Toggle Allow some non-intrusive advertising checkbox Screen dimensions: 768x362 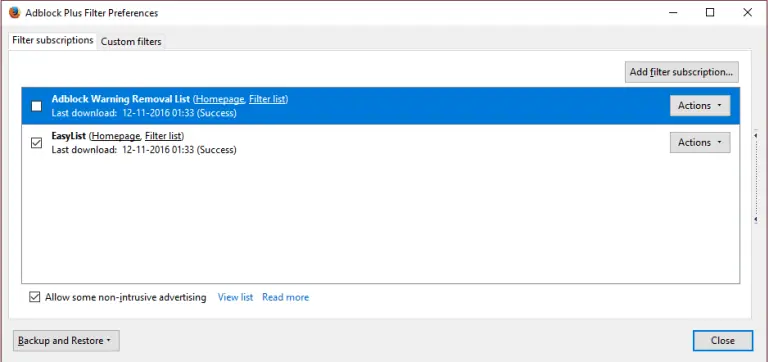(x=34, y=297)
